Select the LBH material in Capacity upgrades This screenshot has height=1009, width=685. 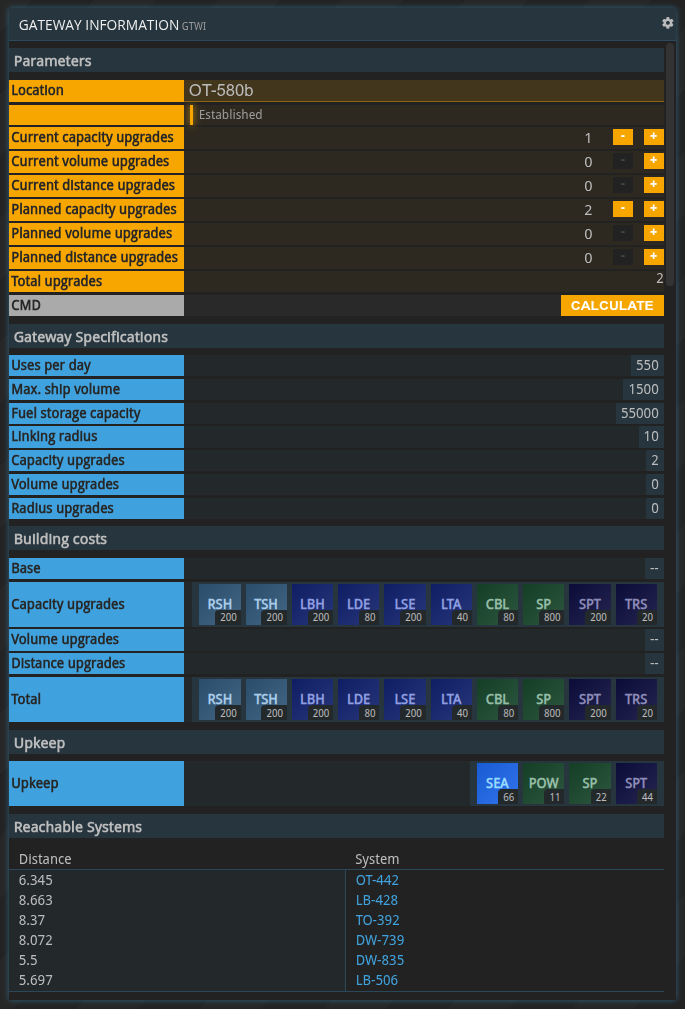tap(312, 604)
